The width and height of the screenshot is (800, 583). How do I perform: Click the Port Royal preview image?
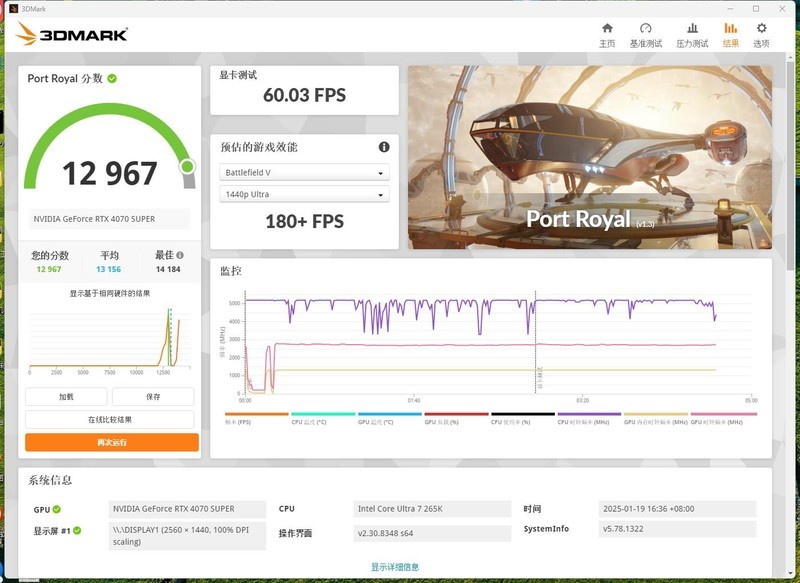tap(597, 157)
